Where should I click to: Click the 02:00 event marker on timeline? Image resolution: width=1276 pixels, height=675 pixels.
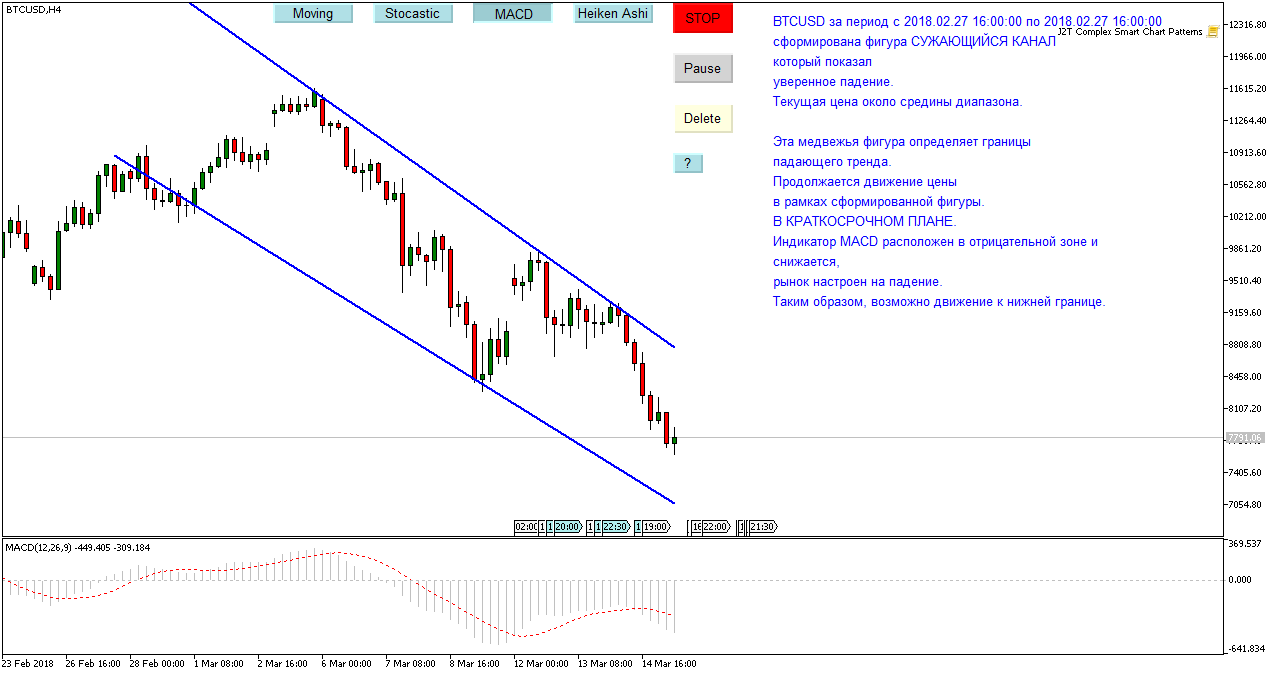526,527
